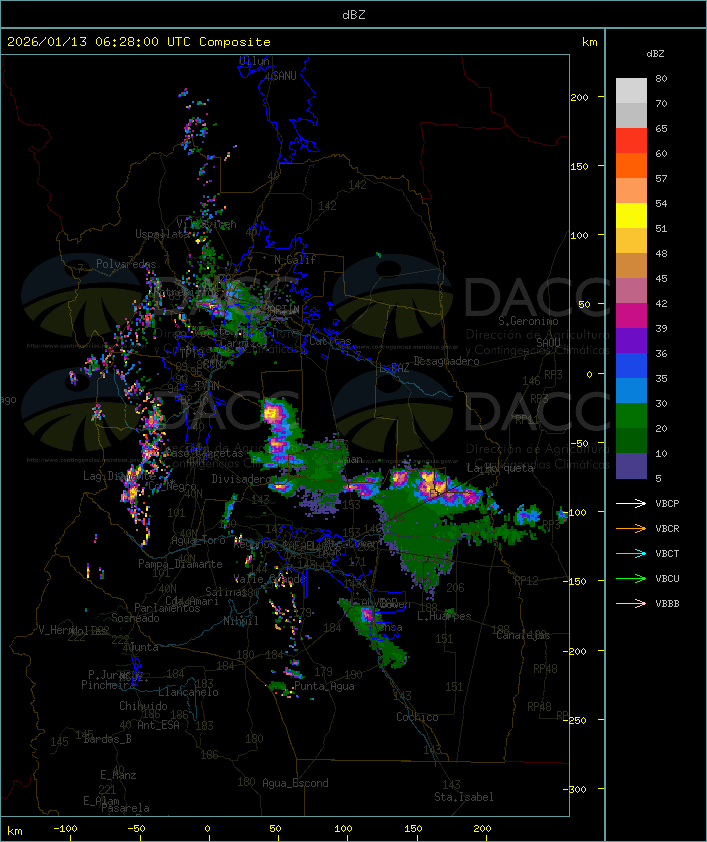Click the km unit label at bottom left
Image resolution: width=707 pixels, height=842 pixels.
click(14, 831)
